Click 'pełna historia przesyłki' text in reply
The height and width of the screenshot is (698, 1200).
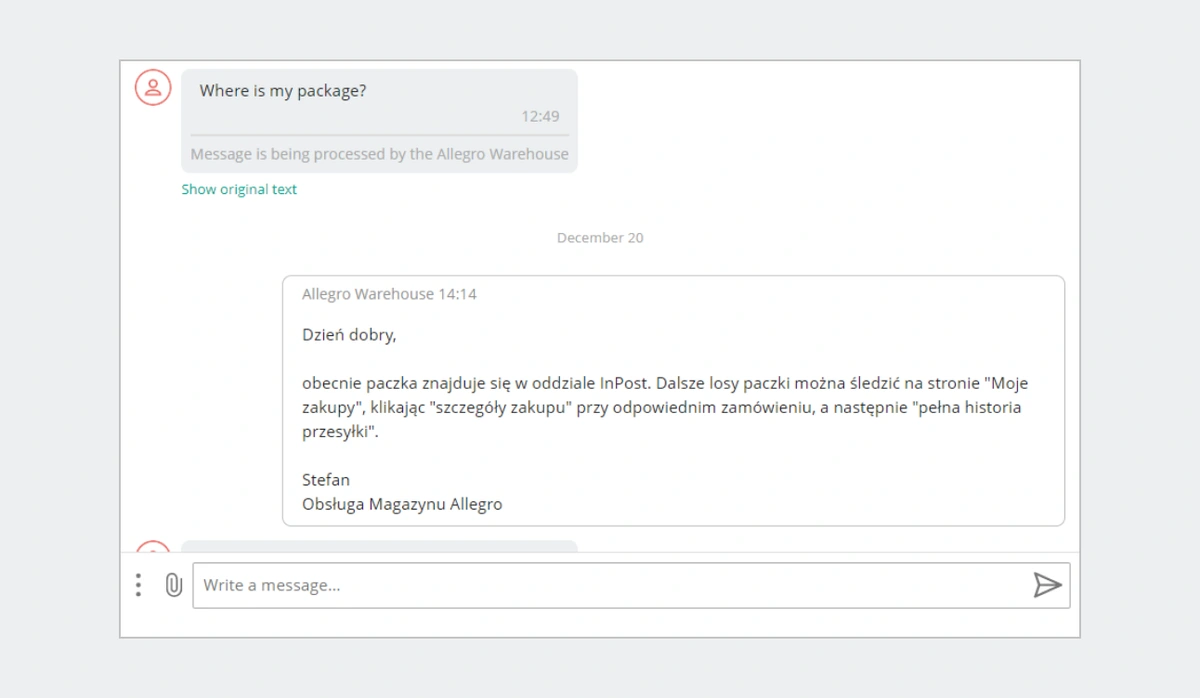pyautogui.click(x=660, y=419)
